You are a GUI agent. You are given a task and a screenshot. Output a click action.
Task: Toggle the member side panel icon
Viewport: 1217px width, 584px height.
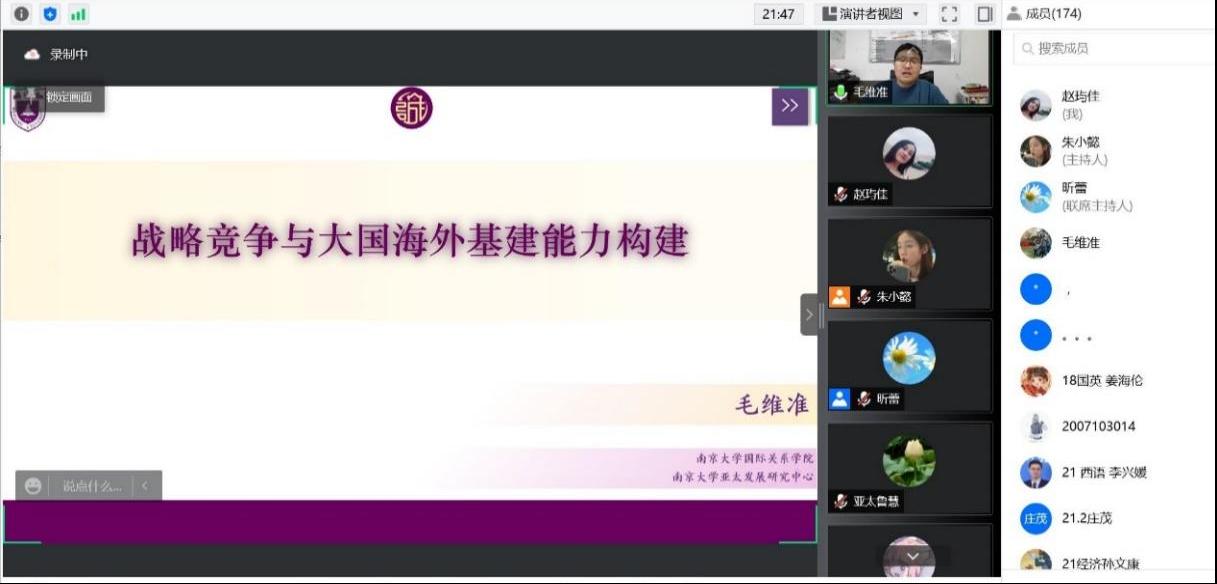click(985, 14)
